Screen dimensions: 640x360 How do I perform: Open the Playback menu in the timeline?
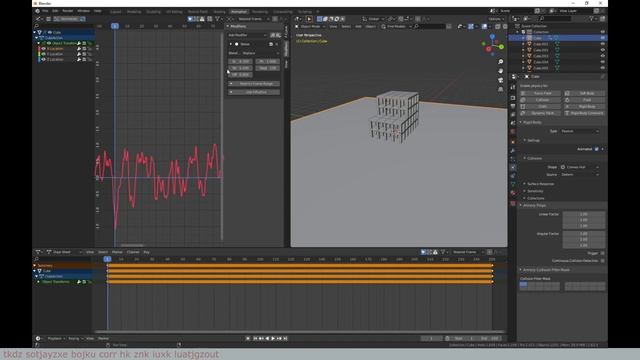(x=56, y=338)
